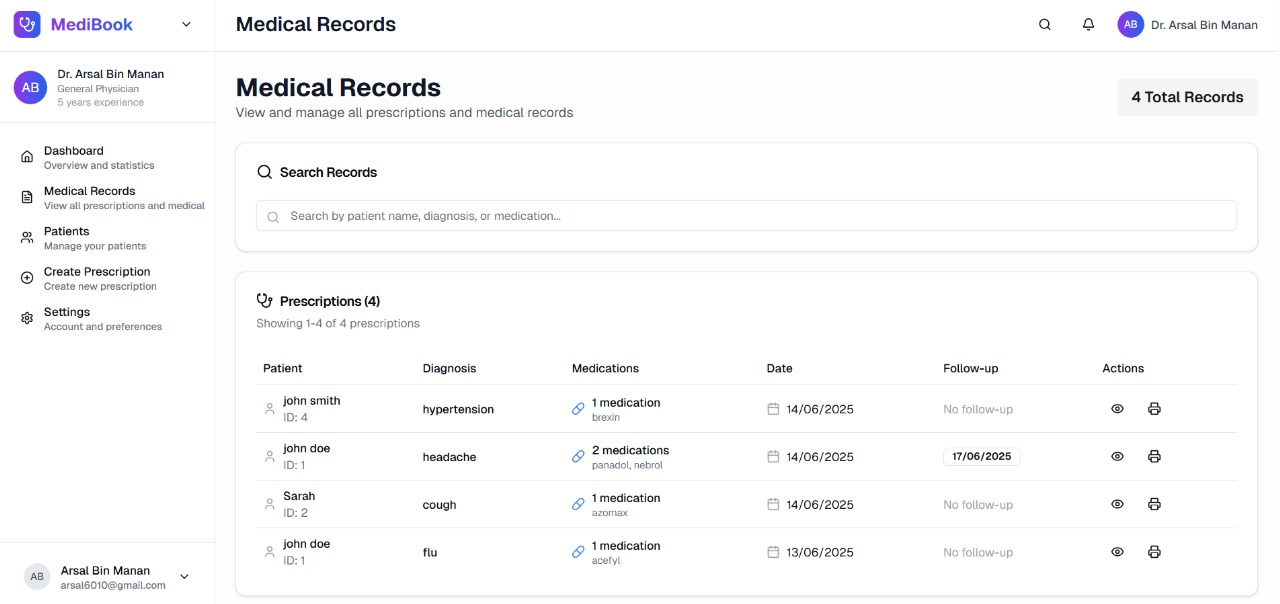Image resolution: width=1280 pixels, height=604 pixels.
Task: View john smith's hypertension record via eye icon
Action: point(1118,409)
